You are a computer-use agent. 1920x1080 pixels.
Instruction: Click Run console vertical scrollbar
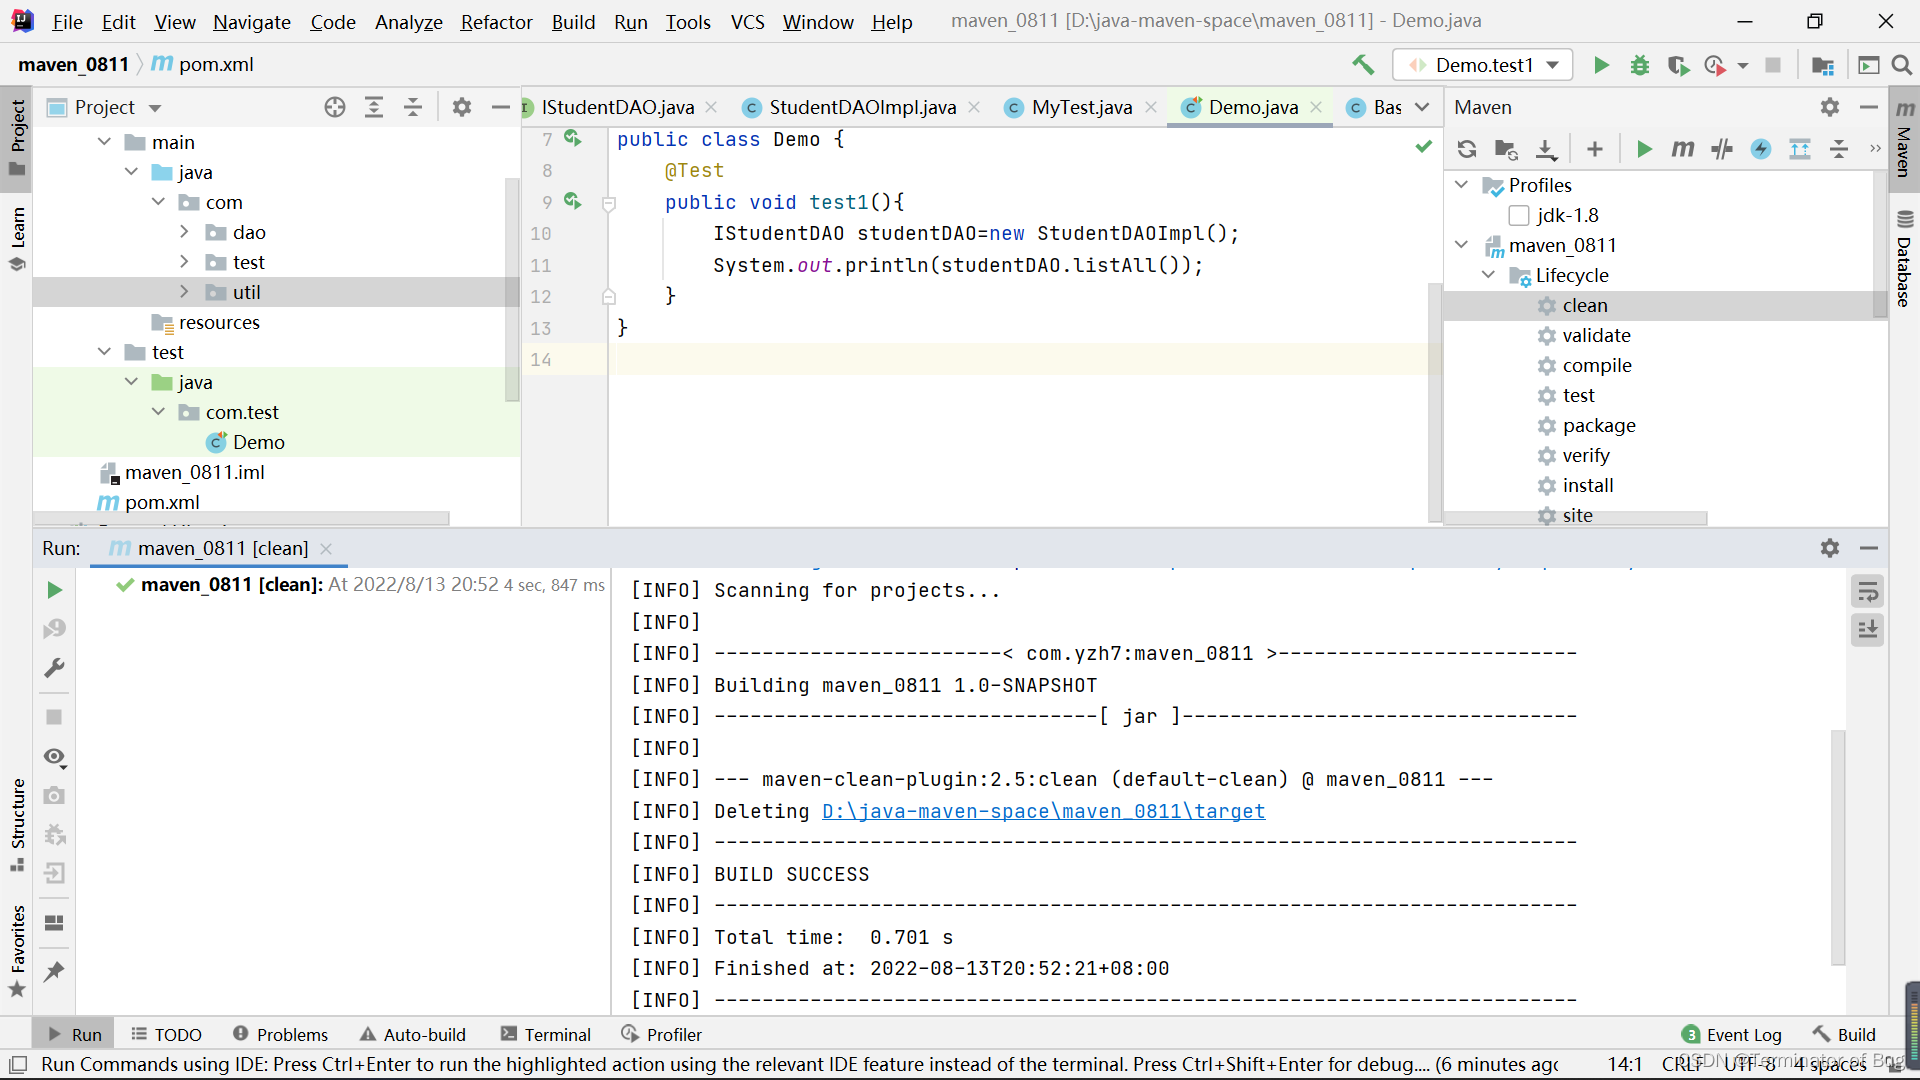(1838, 848)
